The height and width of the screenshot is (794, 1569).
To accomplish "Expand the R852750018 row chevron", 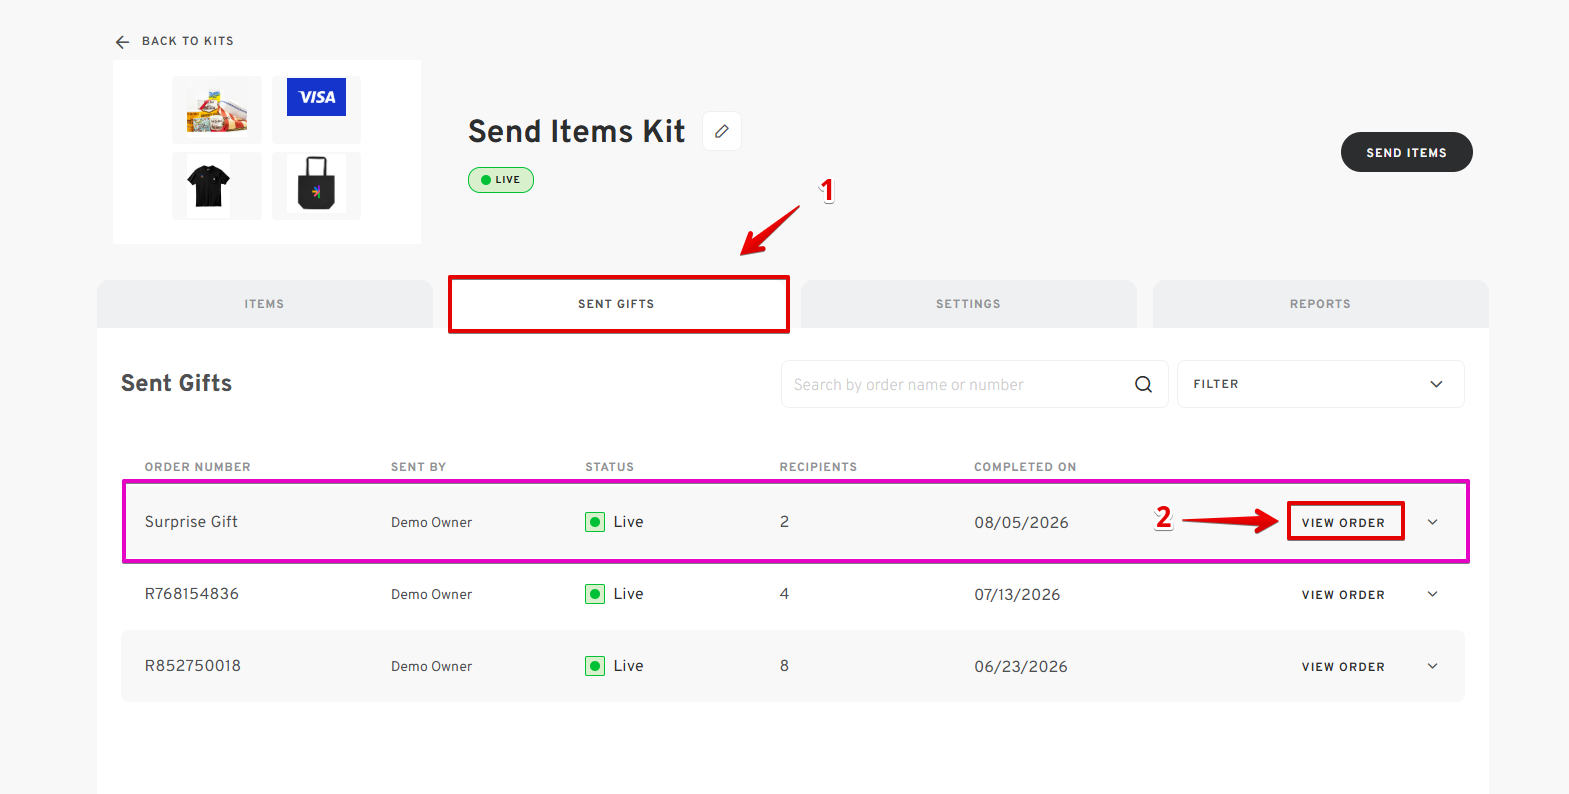I will point(1432,666).
